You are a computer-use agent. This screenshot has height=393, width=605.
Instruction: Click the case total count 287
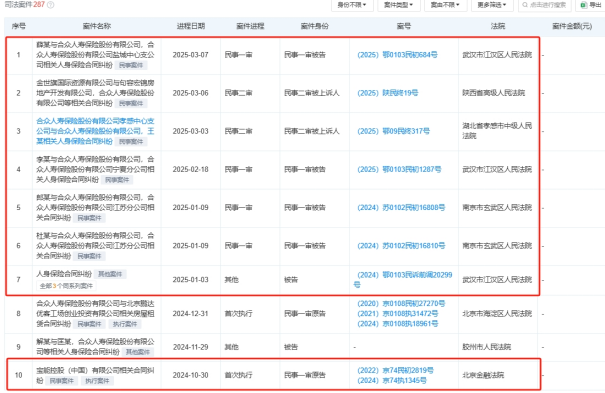coord(39,5)
